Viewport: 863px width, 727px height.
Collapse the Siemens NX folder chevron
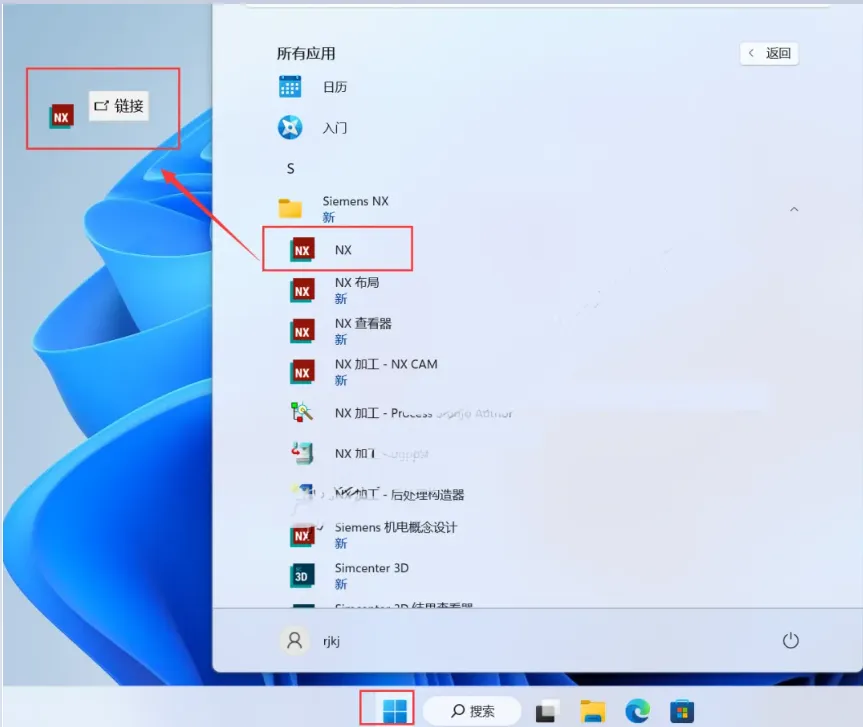click(794, 209)
